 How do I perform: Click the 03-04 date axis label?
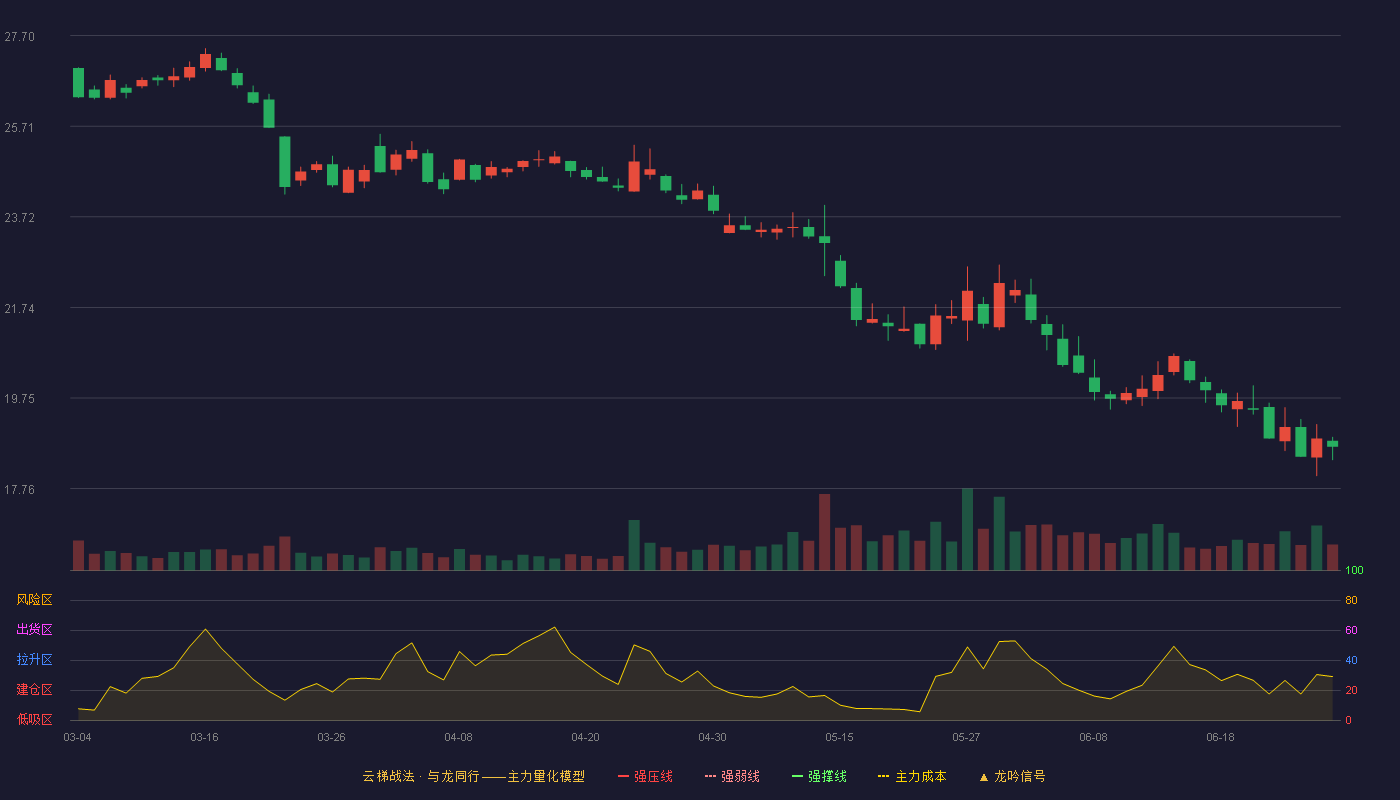[x=77, y=737]
